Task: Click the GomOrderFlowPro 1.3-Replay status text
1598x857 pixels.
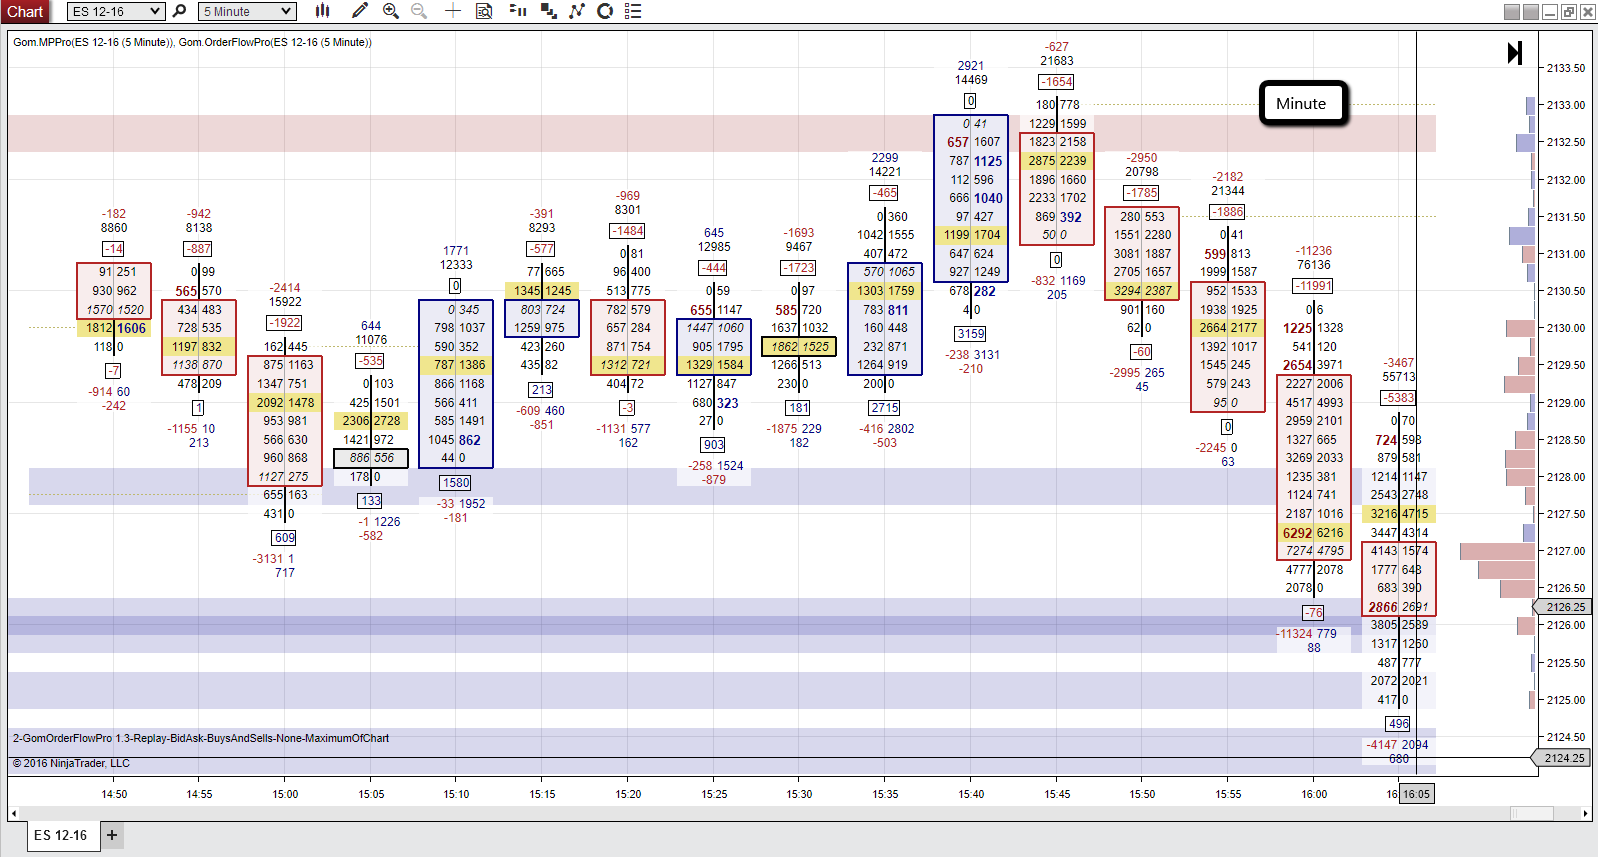Action: tap(201, 738)
